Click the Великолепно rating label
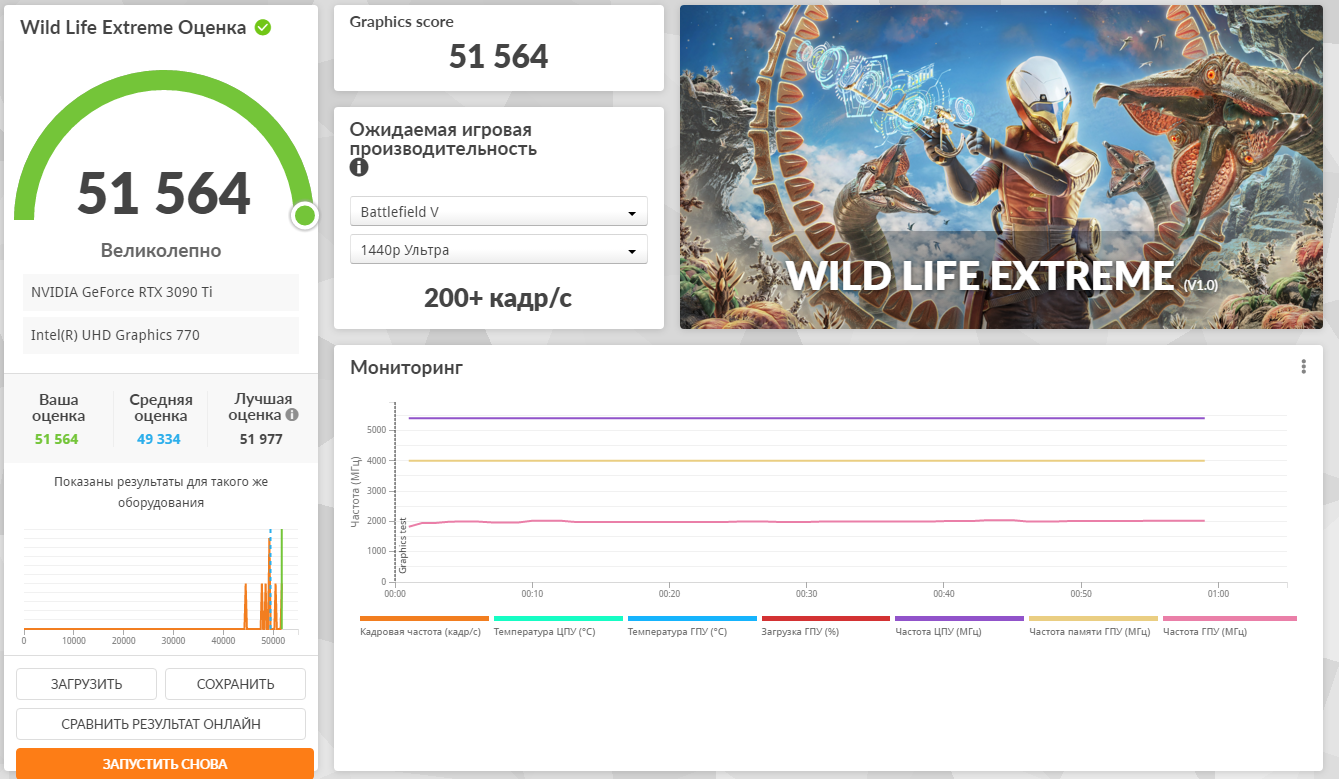The image size is (1339, 779). tap(161, 250)
